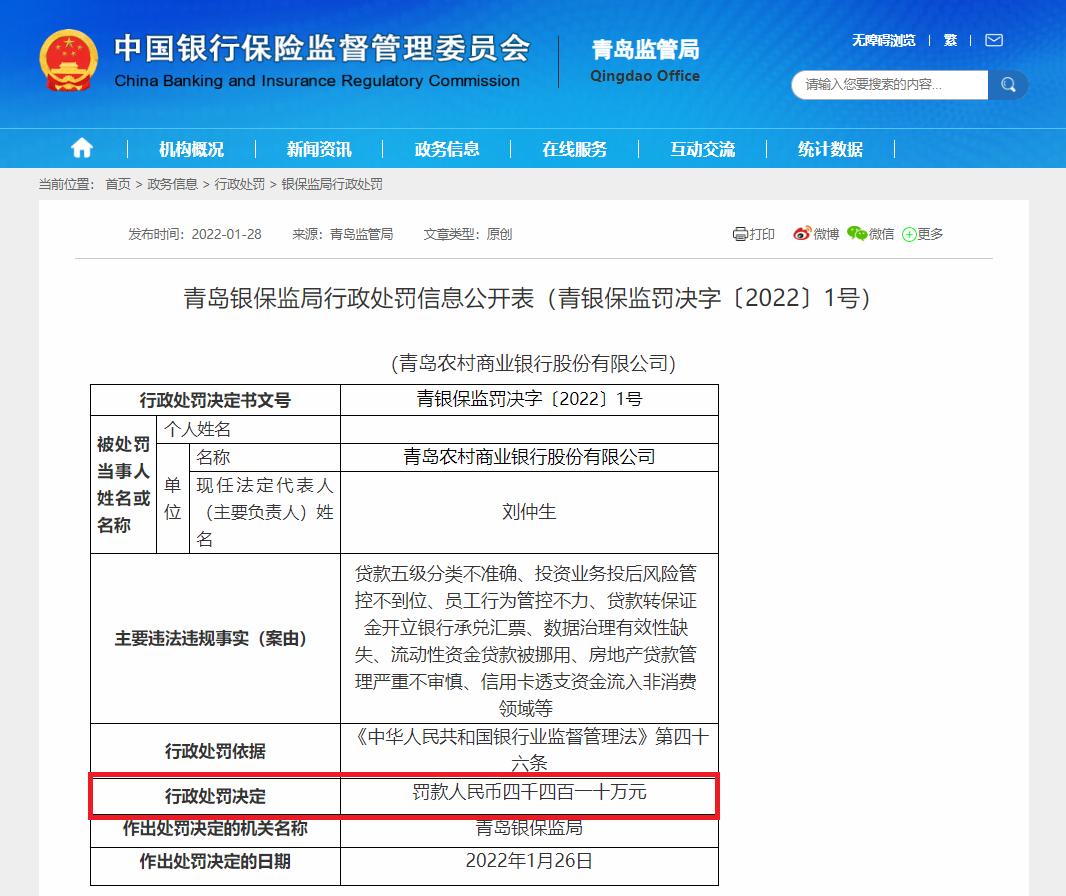Screen dimensions: 1066x896
Task: Click the 个人姓名 cell
Action: pyautogui.click(x=248, y=429)
